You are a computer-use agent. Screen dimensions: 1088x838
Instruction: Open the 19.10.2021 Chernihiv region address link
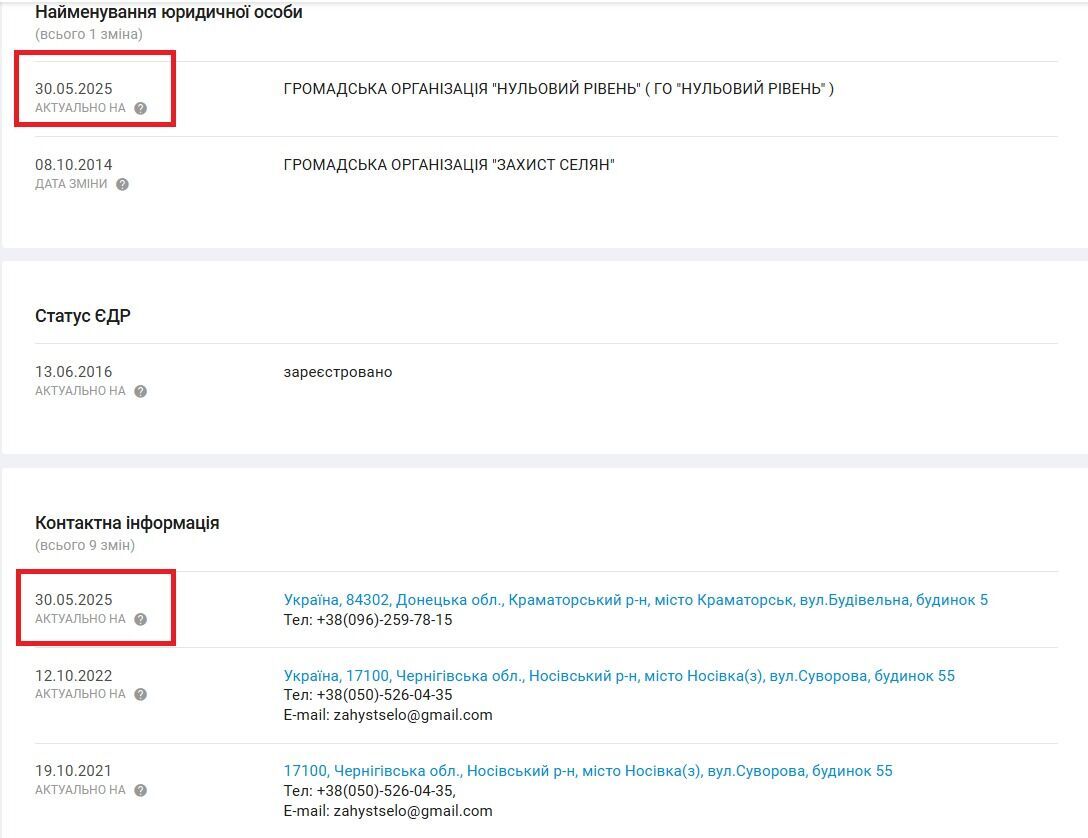[588, 771]
